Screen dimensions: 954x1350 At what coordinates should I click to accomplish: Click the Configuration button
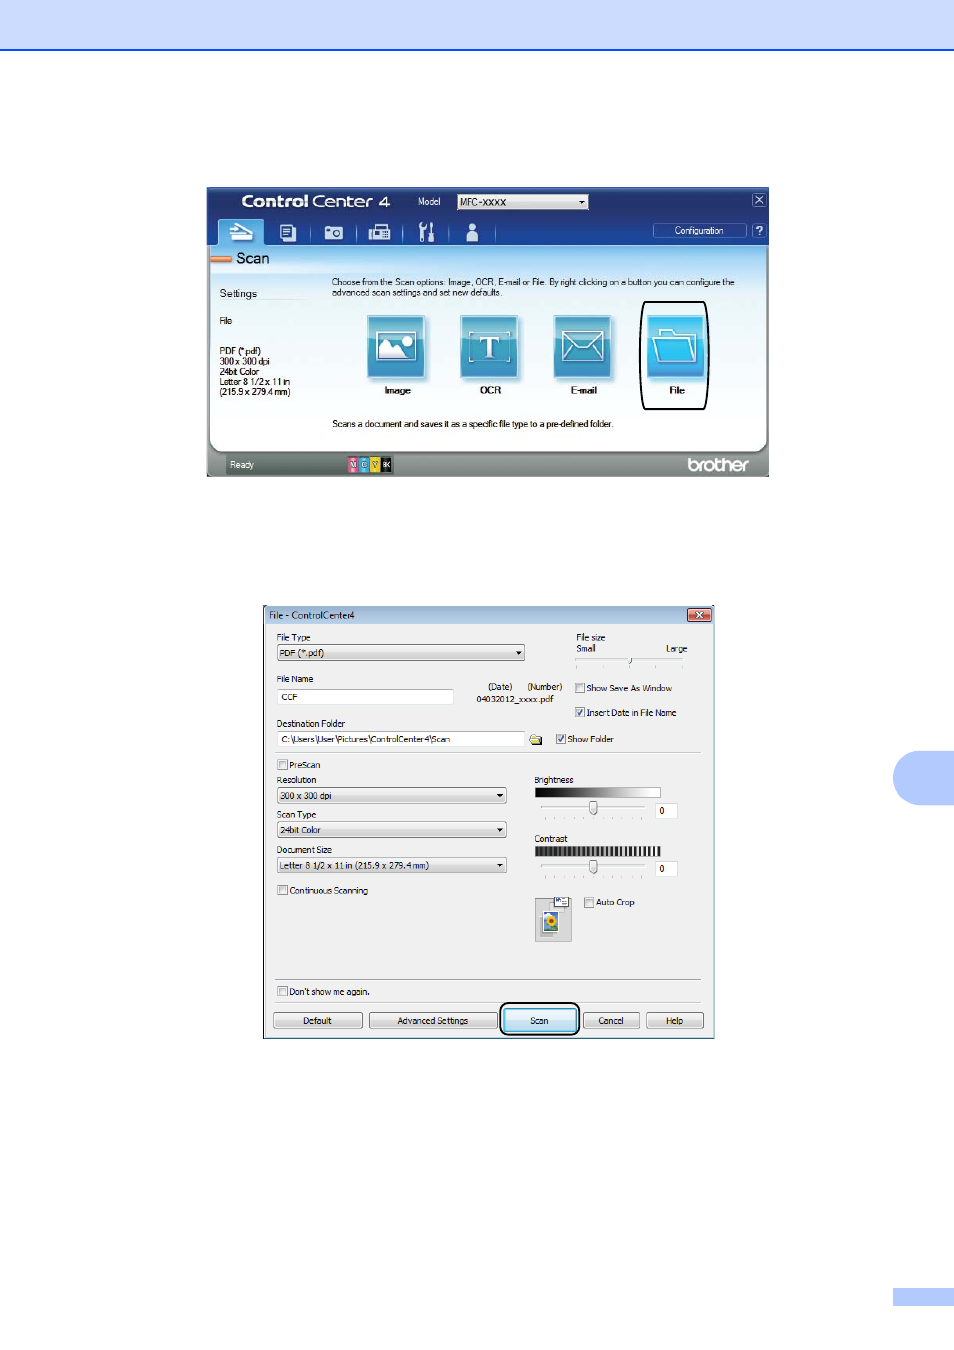699,231
